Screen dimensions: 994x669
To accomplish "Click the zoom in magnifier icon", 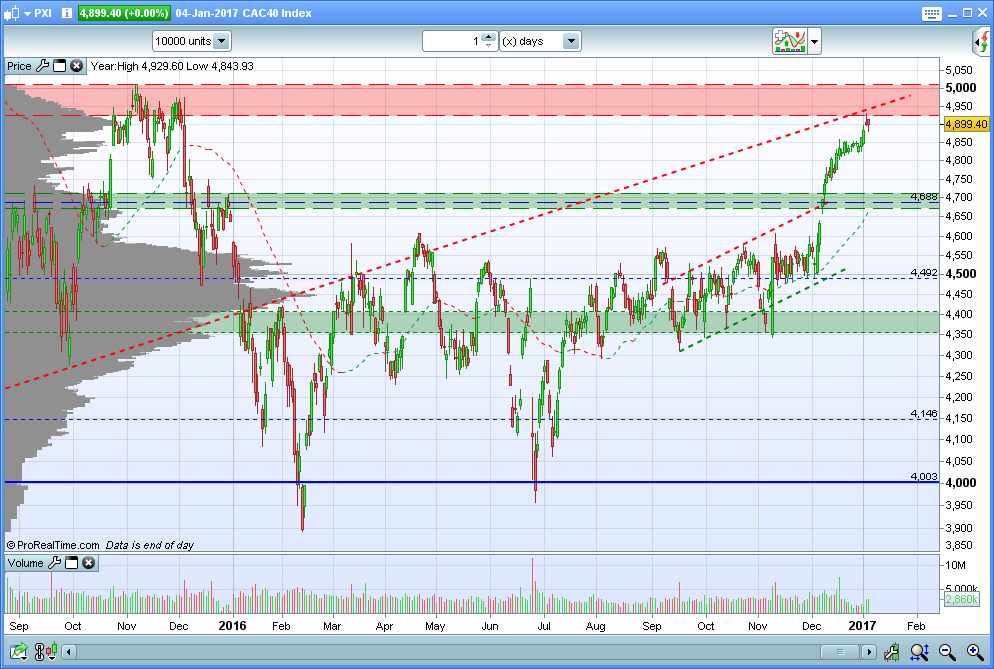I will point(975,651).
